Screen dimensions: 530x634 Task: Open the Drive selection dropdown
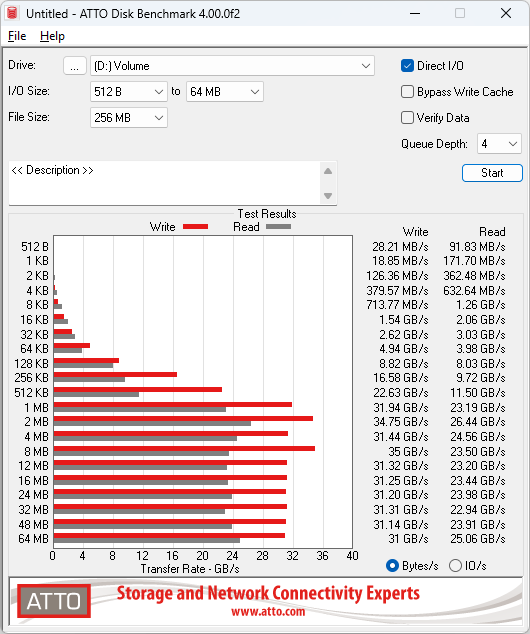pos(232,66)
